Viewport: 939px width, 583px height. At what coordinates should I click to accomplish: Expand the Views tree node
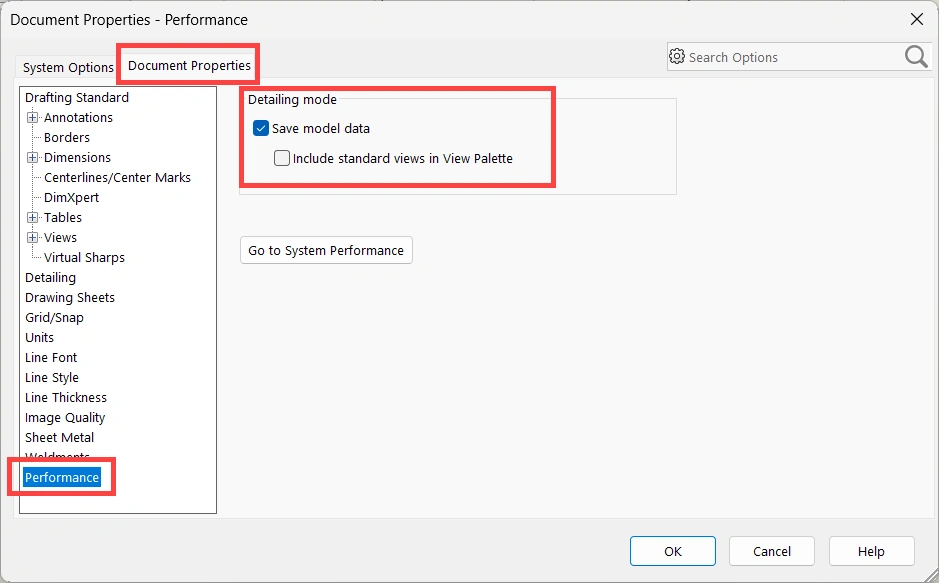[x=33, y=238]
